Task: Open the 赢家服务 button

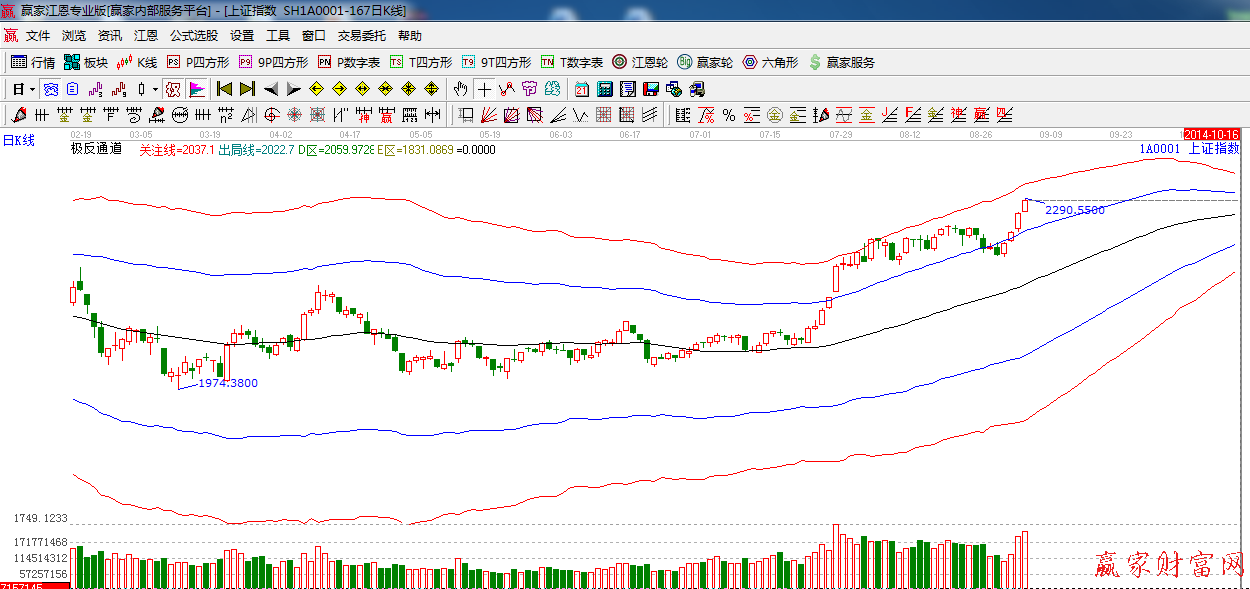Action: [x=841, y=62]
